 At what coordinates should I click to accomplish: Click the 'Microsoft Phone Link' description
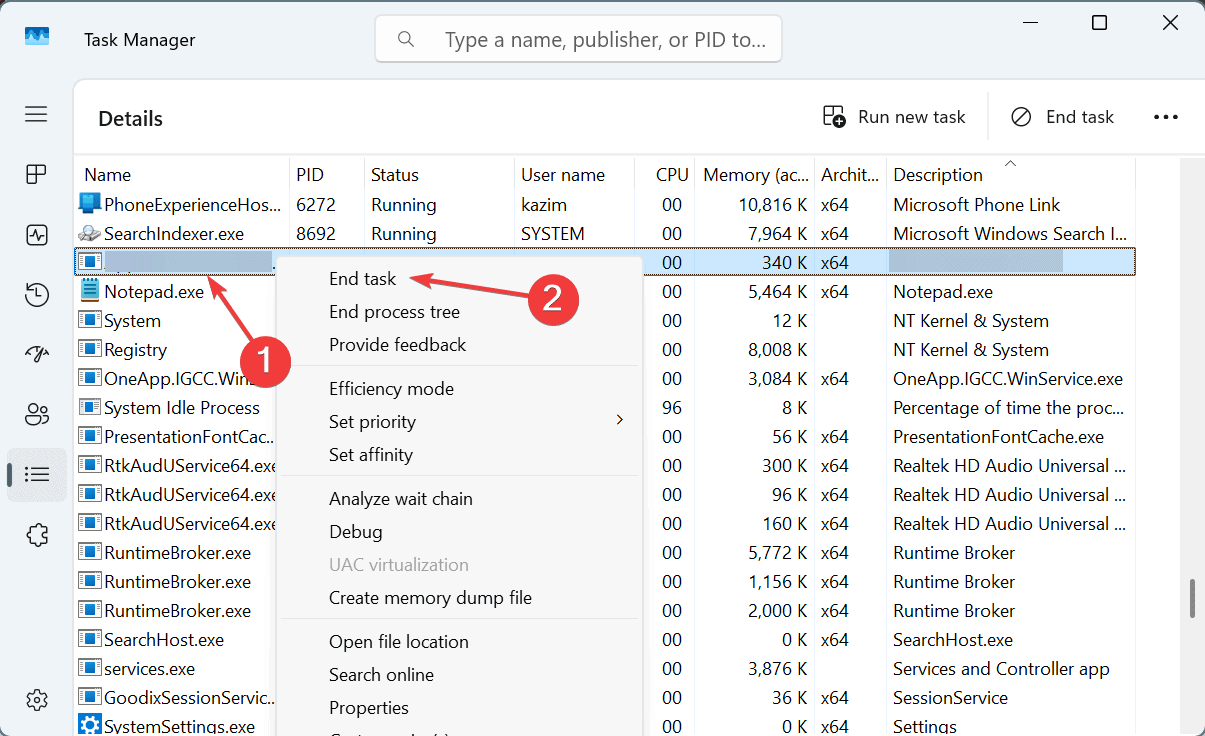[x=976, y=205]
